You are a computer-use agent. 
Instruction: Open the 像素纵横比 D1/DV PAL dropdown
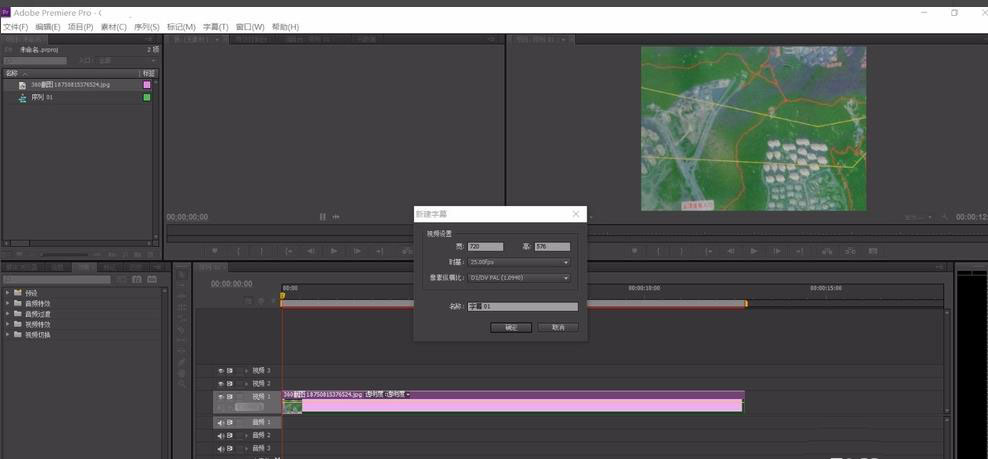click(x=519, y=277)
